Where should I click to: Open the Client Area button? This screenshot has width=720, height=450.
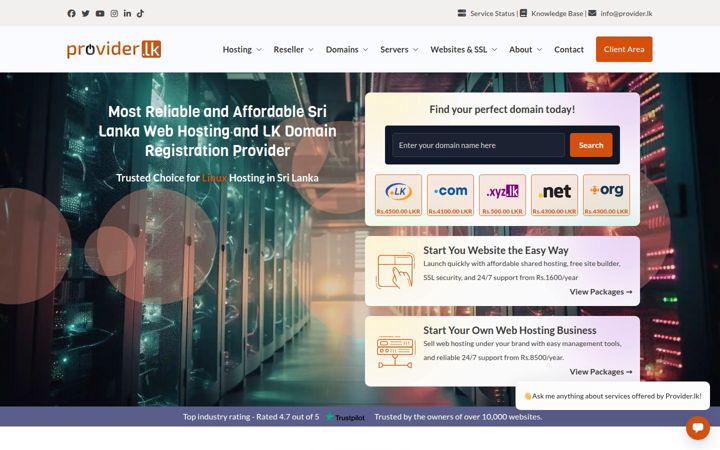(x=624, y=49)
